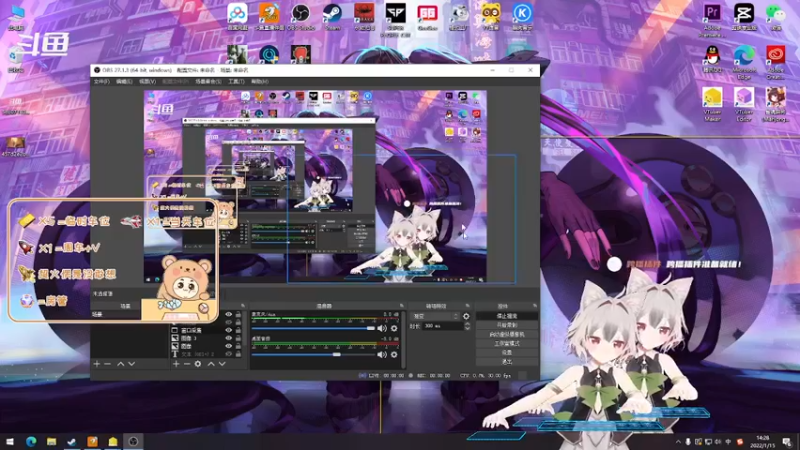This screenshot has width=800, height=450.
Task: Open the YY raccoon desktop shortcut
Action: [x=490, y=16]
